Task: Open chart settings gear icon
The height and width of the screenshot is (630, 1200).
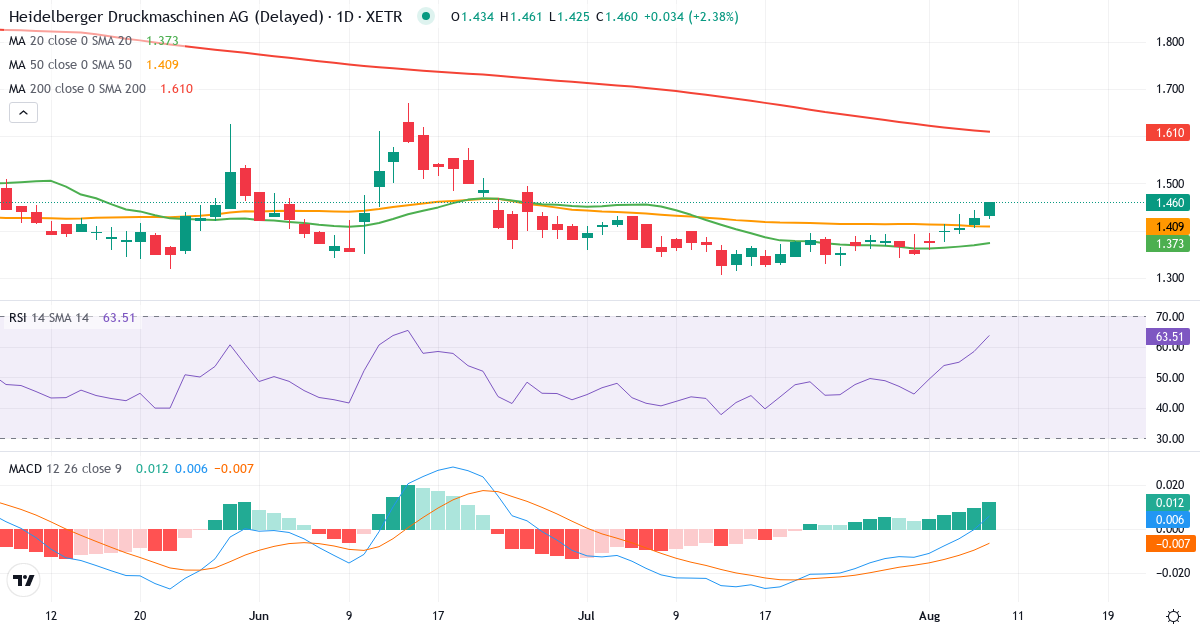Action: click(1171, 616)
